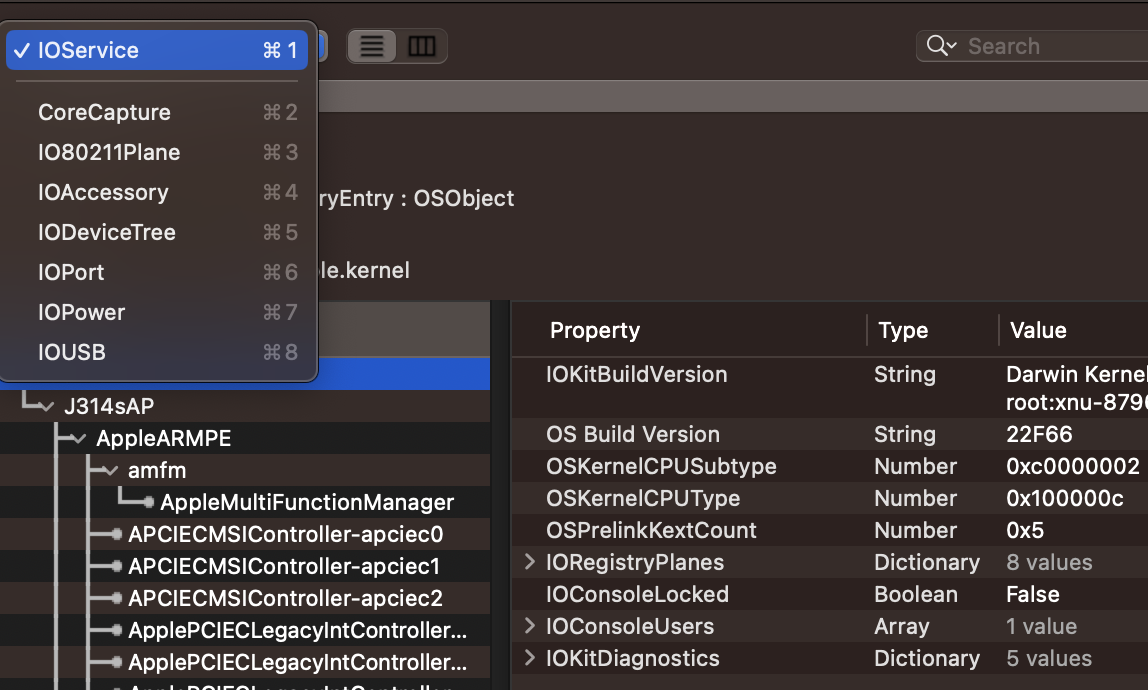The height and width of the screenshot is (690, 1148).
Task: Expand the IORegistryPlanes dictionary row
Action: click(530, 562)
